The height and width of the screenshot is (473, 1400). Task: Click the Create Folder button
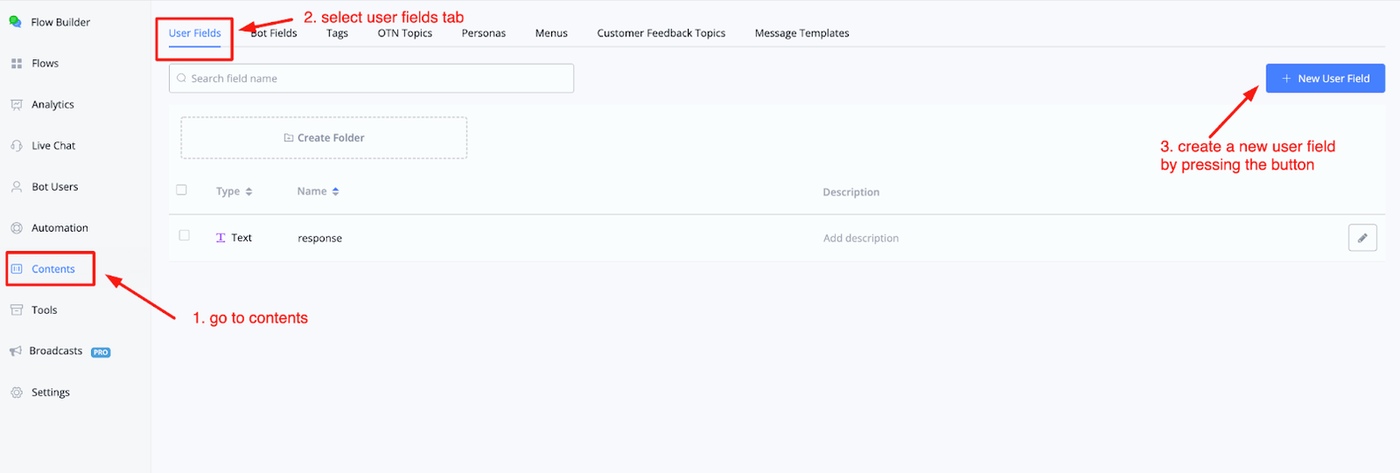(x=324, y=138)
